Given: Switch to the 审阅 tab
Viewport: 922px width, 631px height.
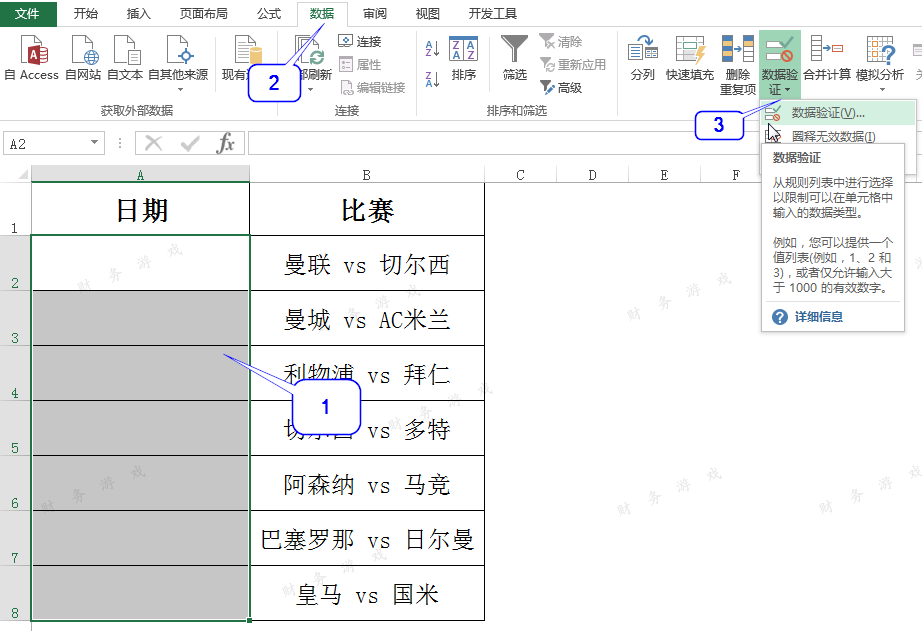Looking at the screenshot, I should [x=375, y=14].
